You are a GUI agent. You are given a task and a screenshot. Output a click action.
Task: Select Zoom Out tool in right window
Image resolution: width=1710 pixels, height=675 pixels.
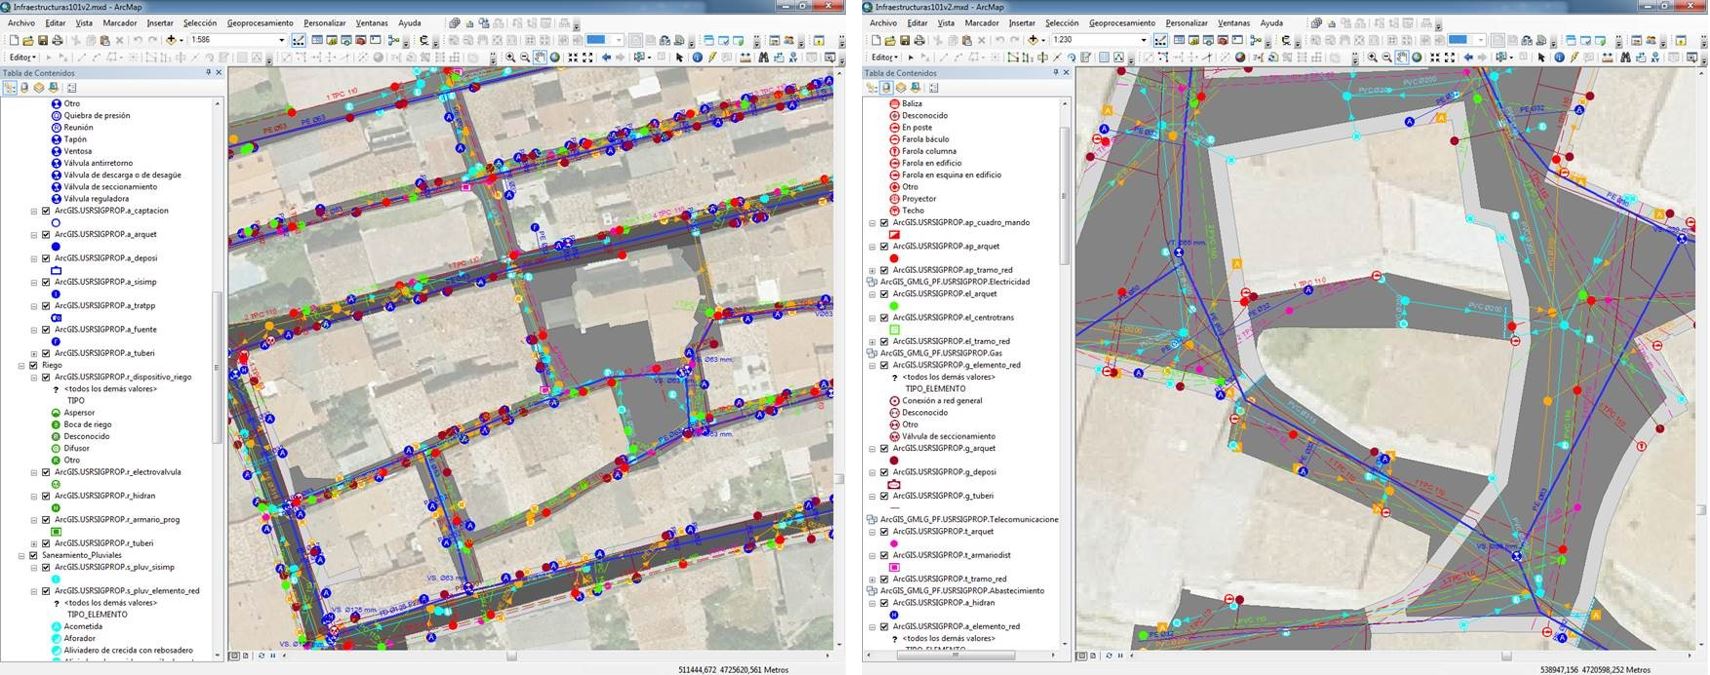coord(1387,57)
